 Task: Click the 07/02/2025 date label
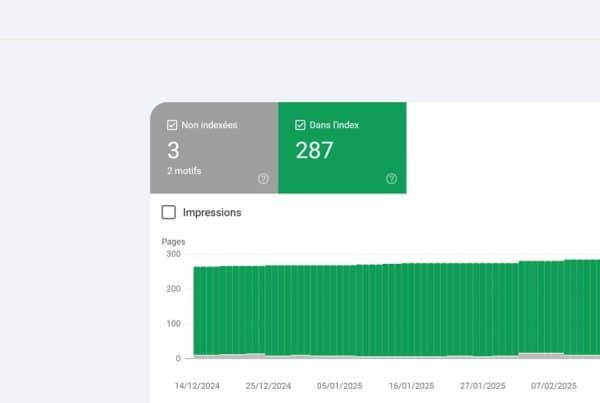tap(554, 386)
